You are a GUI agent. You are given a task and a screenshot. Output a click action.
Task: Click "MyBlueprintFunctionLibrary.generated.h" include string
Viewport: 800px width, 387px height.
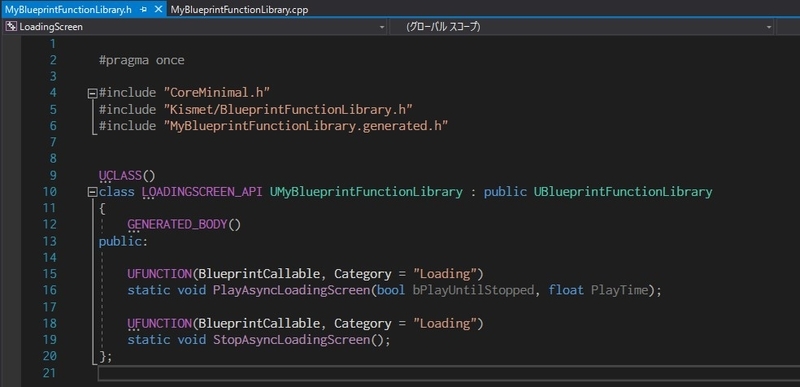[x=306, y=125]
